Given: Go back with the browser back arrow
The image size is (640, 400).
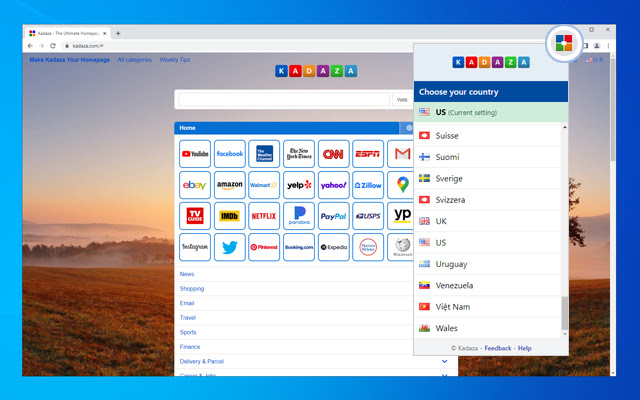Looking at the screenshot, I should click(30, 46).
